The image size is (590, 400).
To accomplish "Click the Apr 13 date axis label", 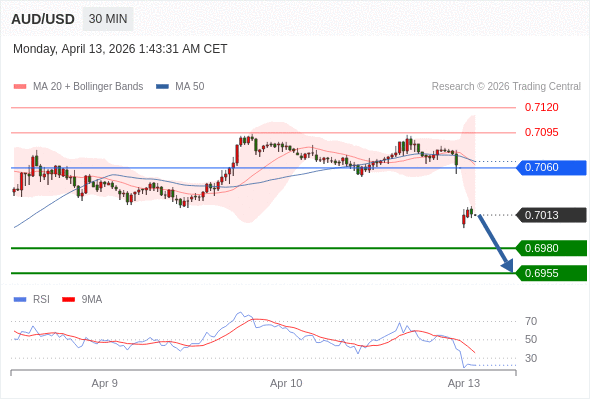I will click(x=464, y=383).
